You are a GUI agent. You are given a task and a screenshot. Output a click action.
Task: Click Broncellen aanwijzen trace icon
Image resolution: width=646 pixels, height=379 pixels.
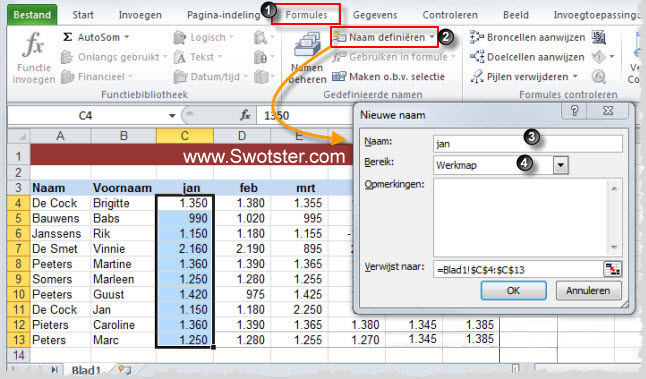477,37
